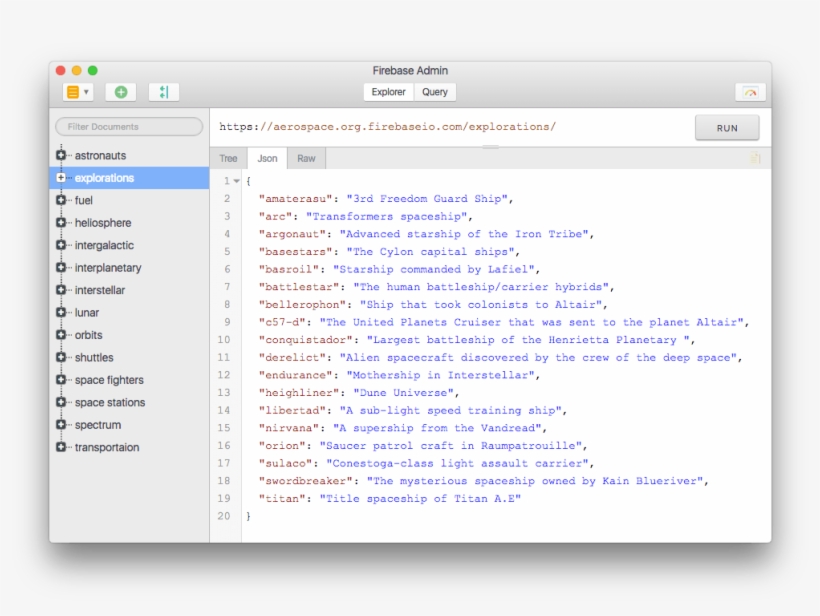820x616 pixels.
Task: Select orbits in the document tree
Action: point(88,335)
